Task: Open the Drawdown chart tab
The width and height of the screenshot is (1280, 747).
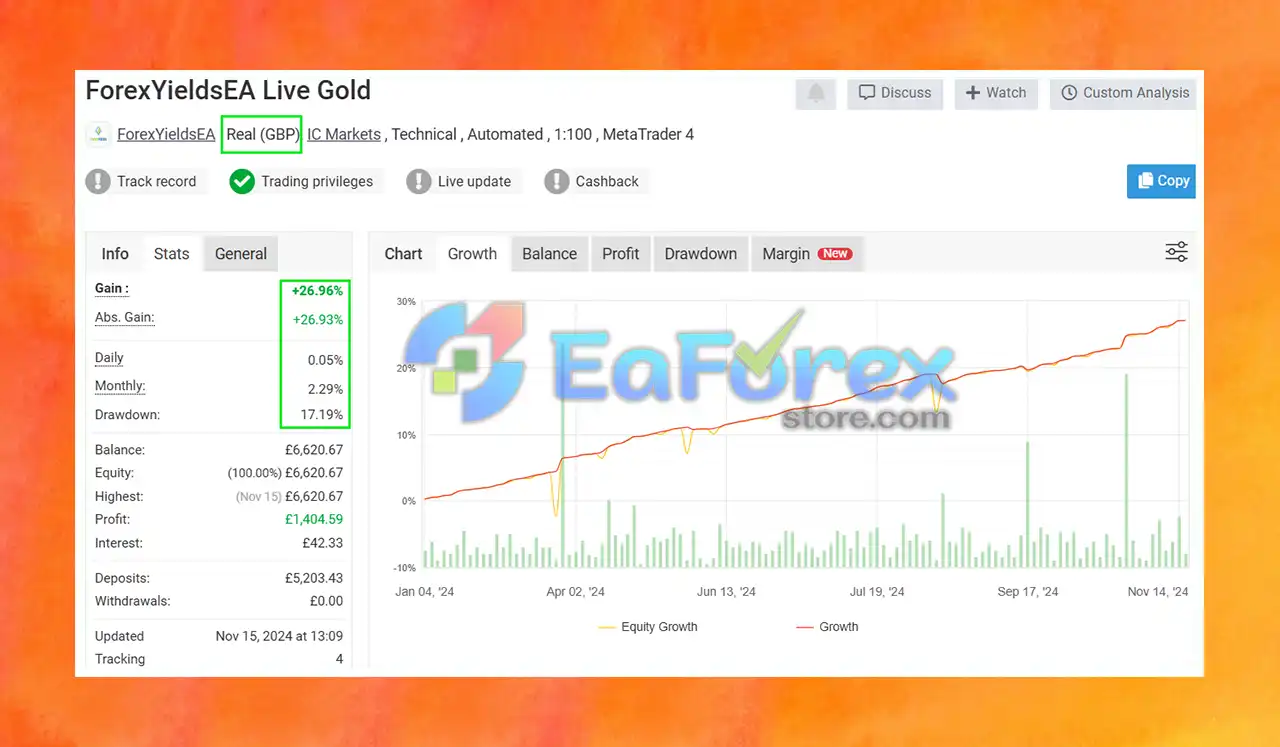Action: coord(701,254)
